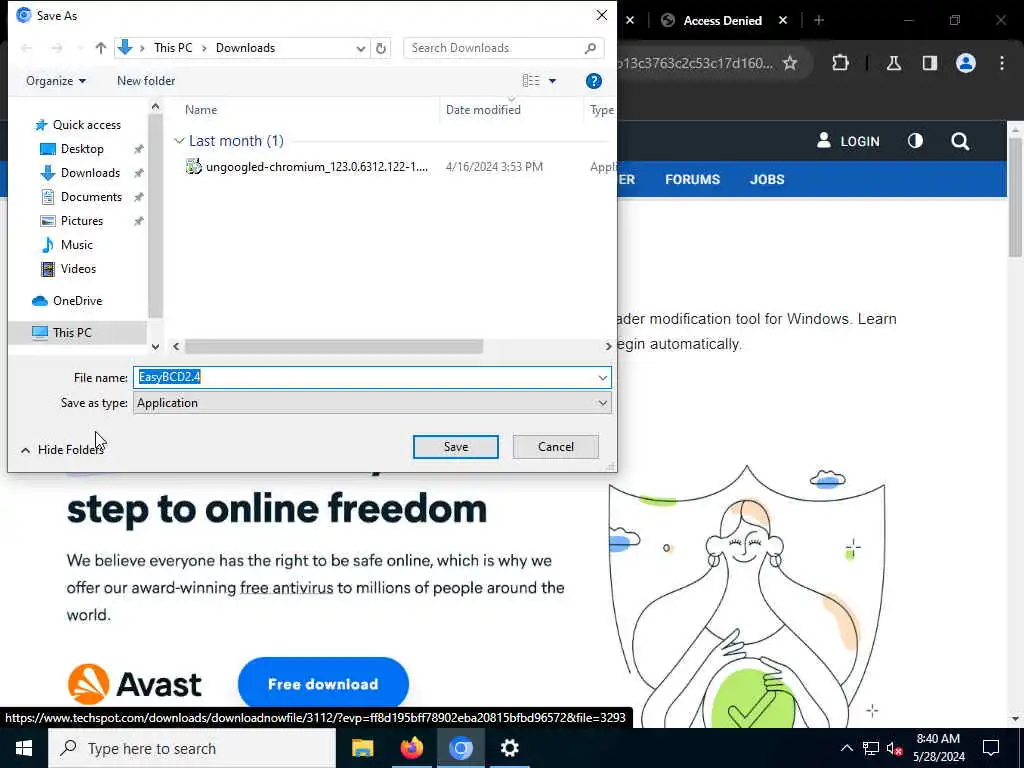Sort files by Name column
The image size is (1024, 768).
[200, 110]
